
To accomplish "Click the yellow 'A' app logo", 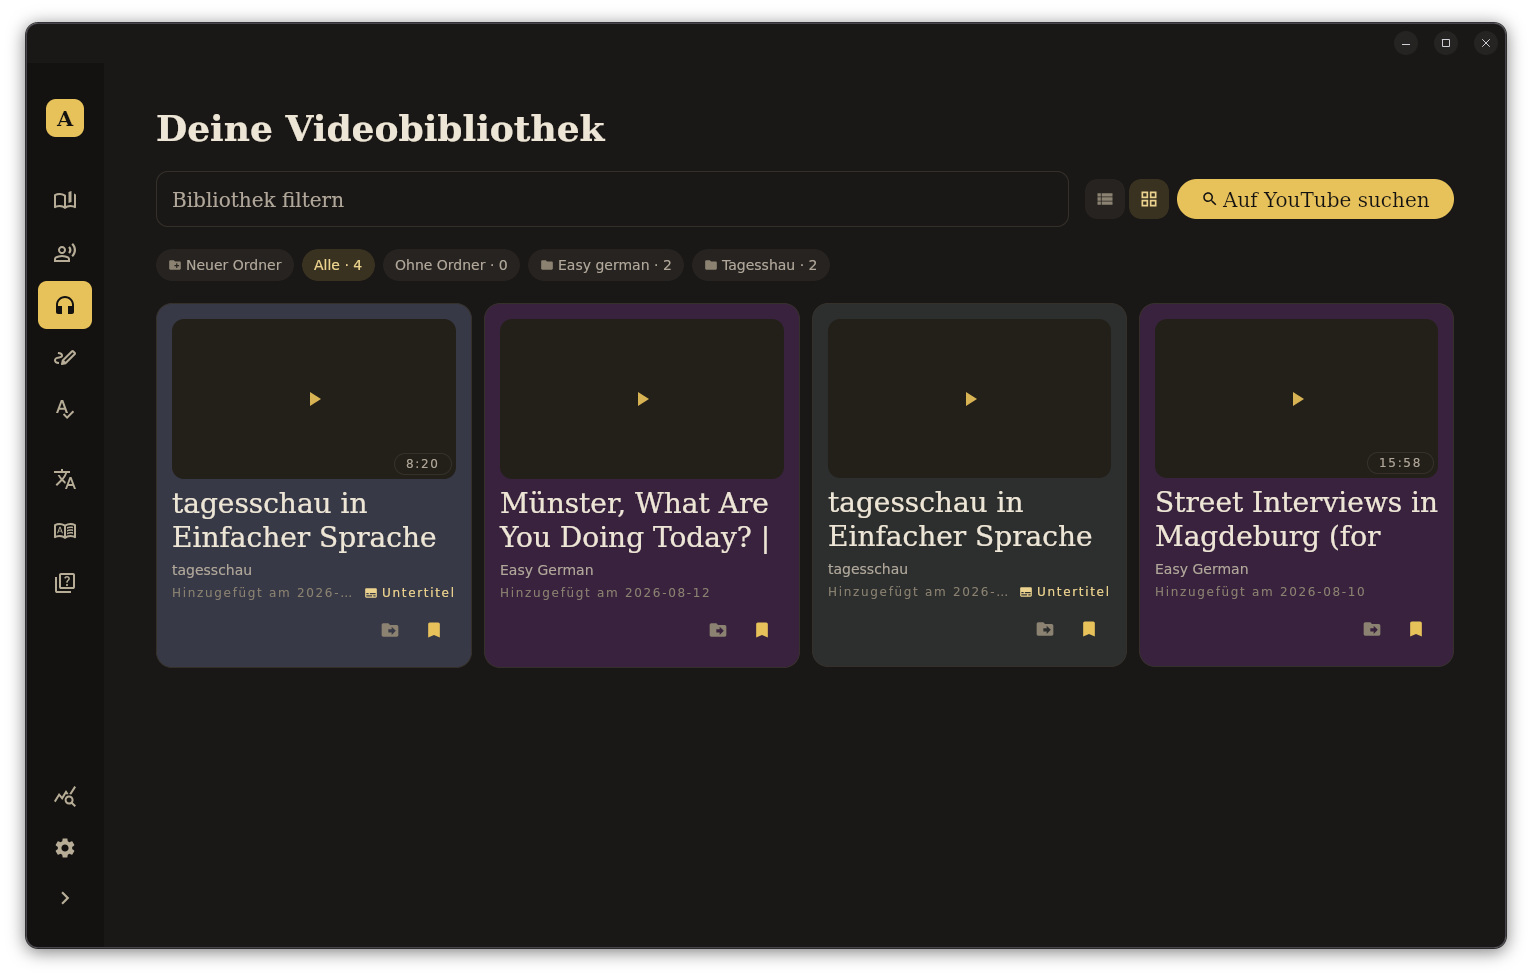I will click(65, 118).
